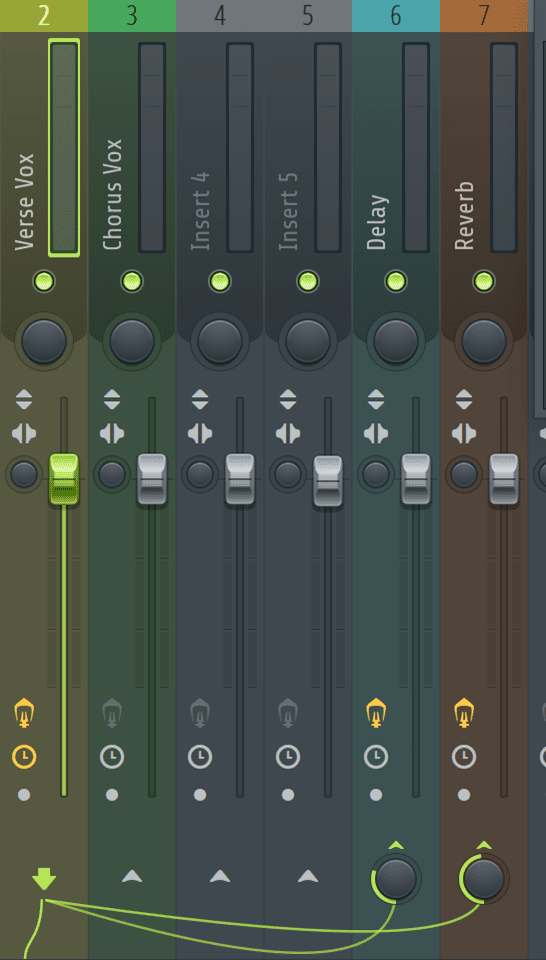Arm recording dot on Reverb
The image size is (546, 960).
[x=465, y=795]
